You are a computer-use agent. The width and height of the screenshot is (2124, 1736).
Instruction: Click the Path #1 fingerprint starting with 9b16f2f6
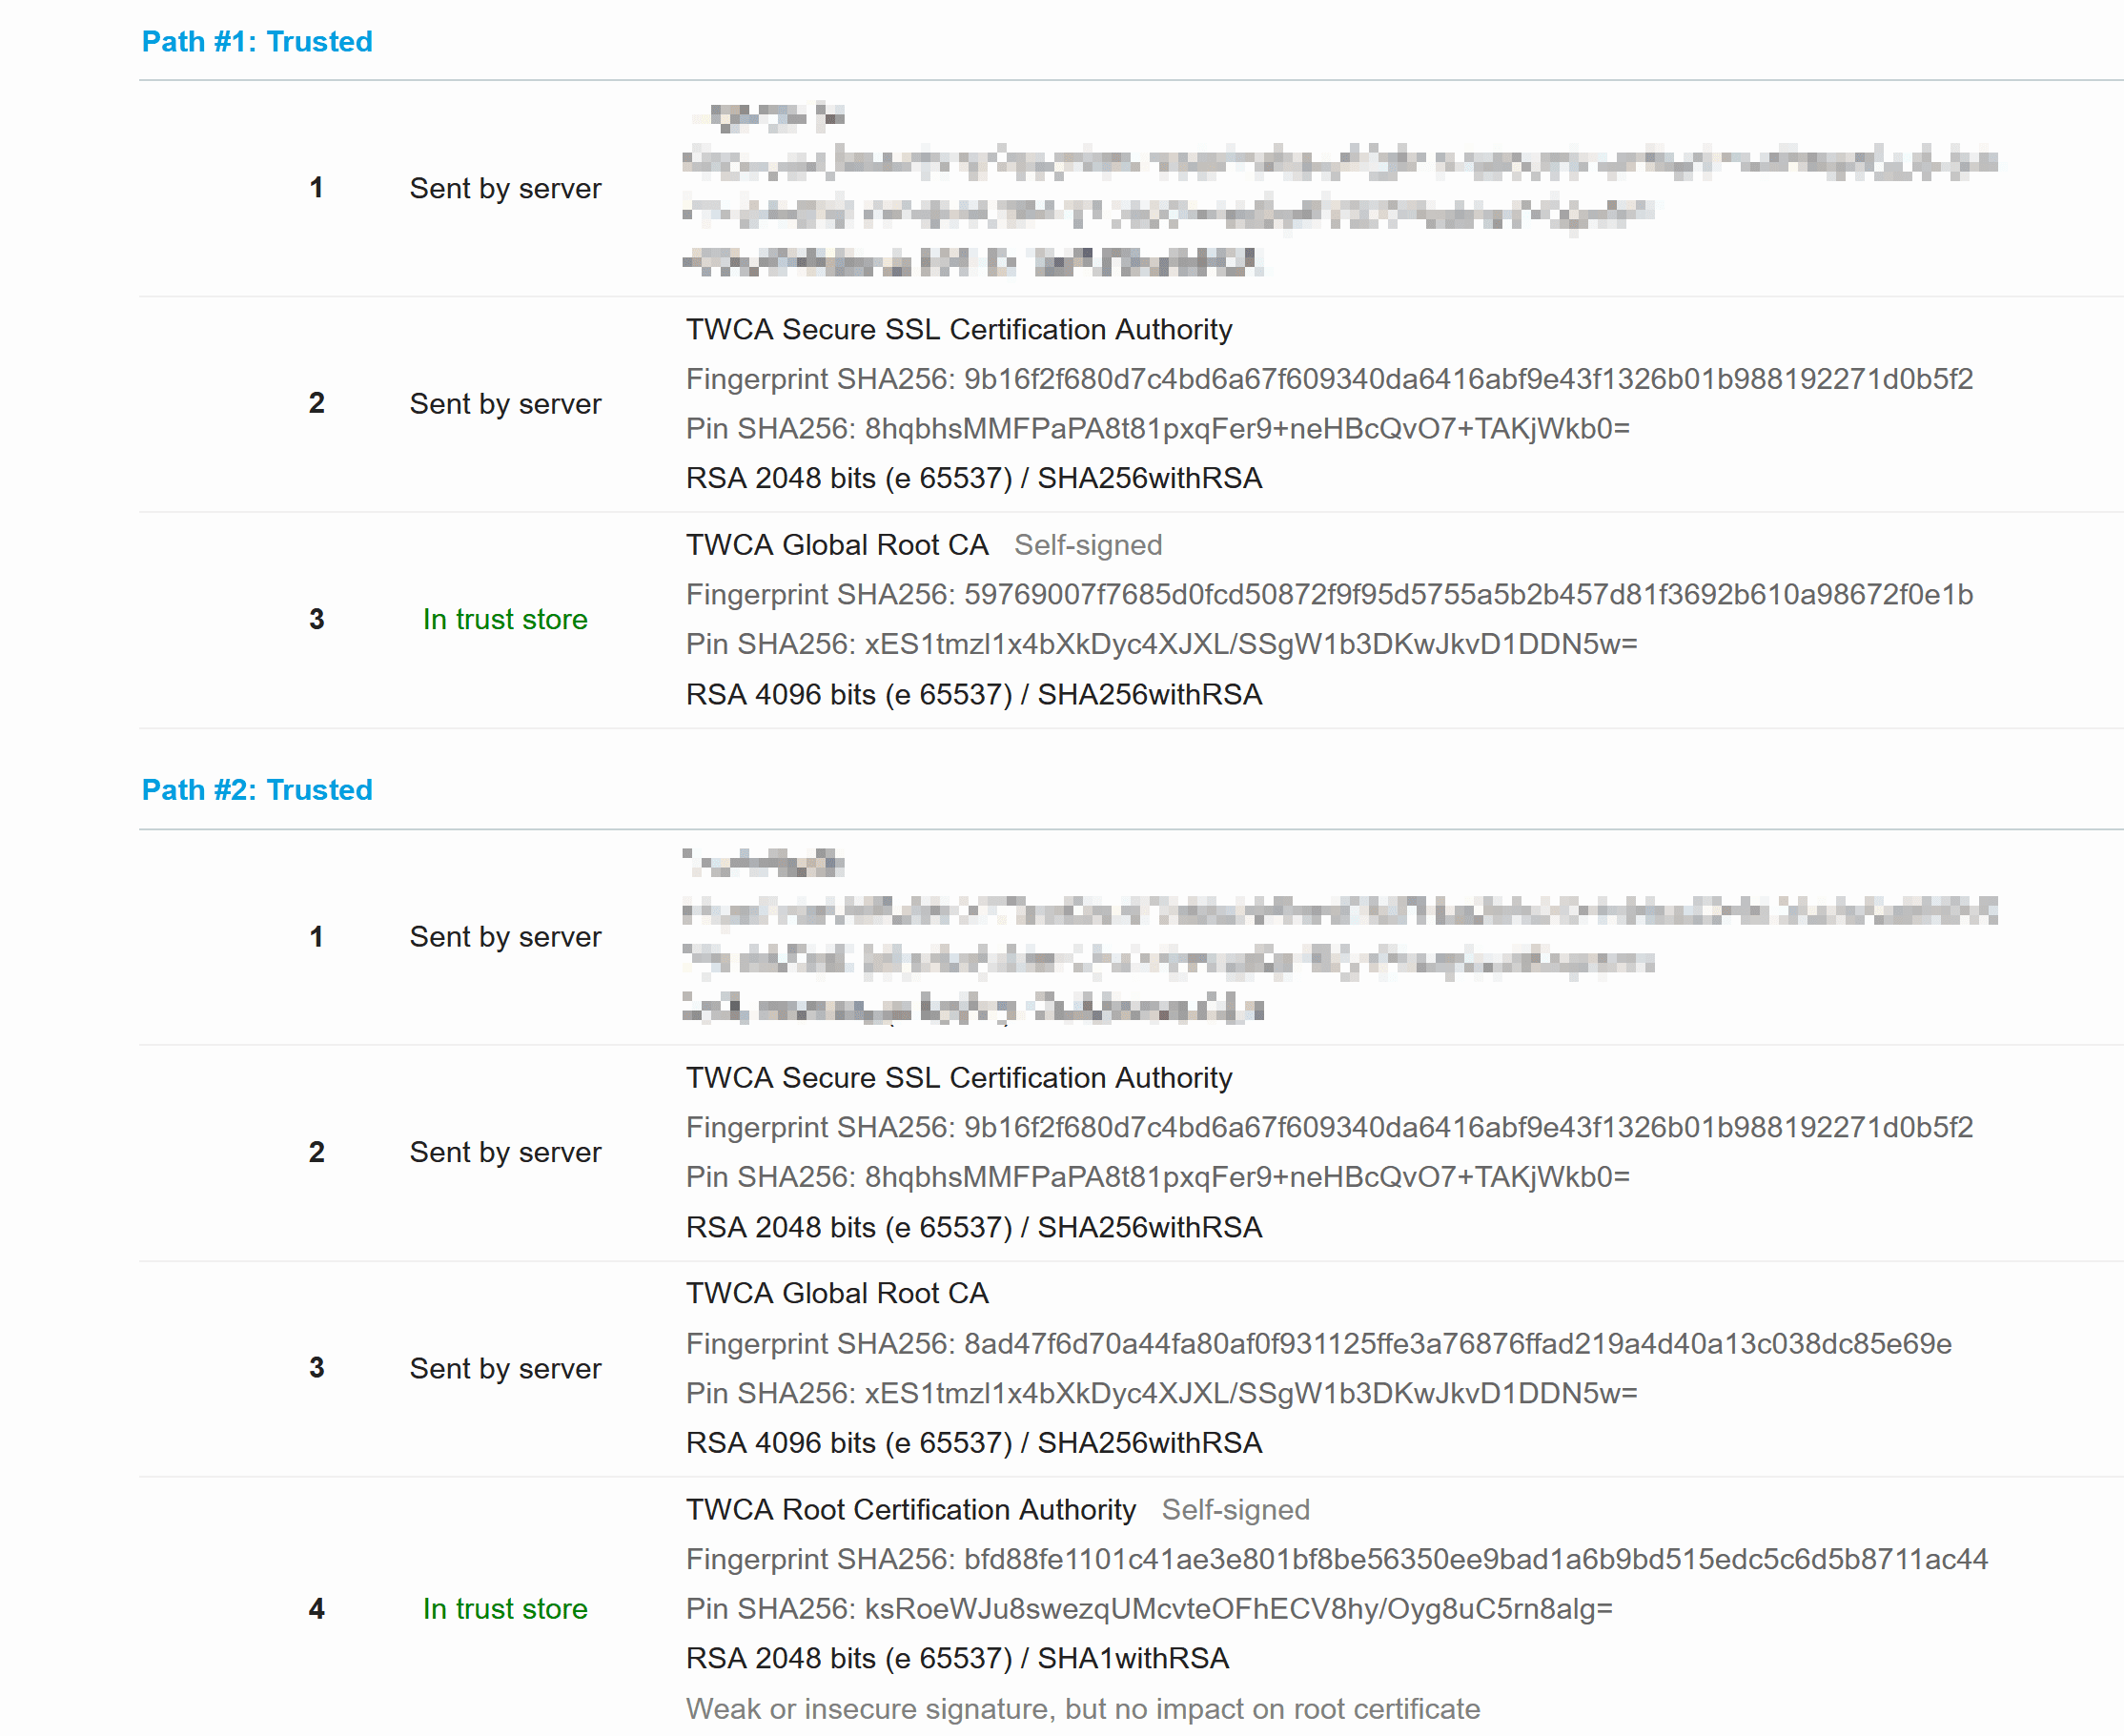[x=1329, y=379]
